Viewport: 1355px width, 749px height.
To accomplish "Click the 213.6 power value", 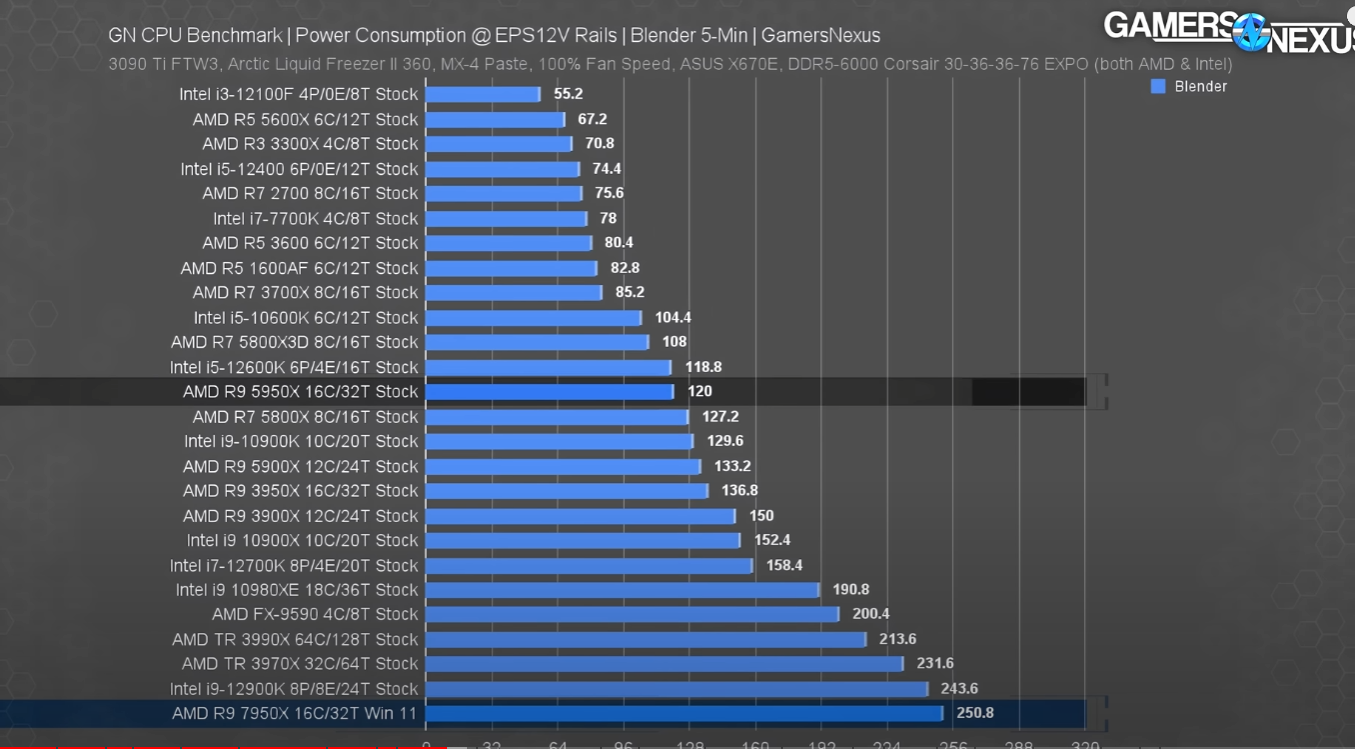I will pyautogui.click(x=898, y=639).
